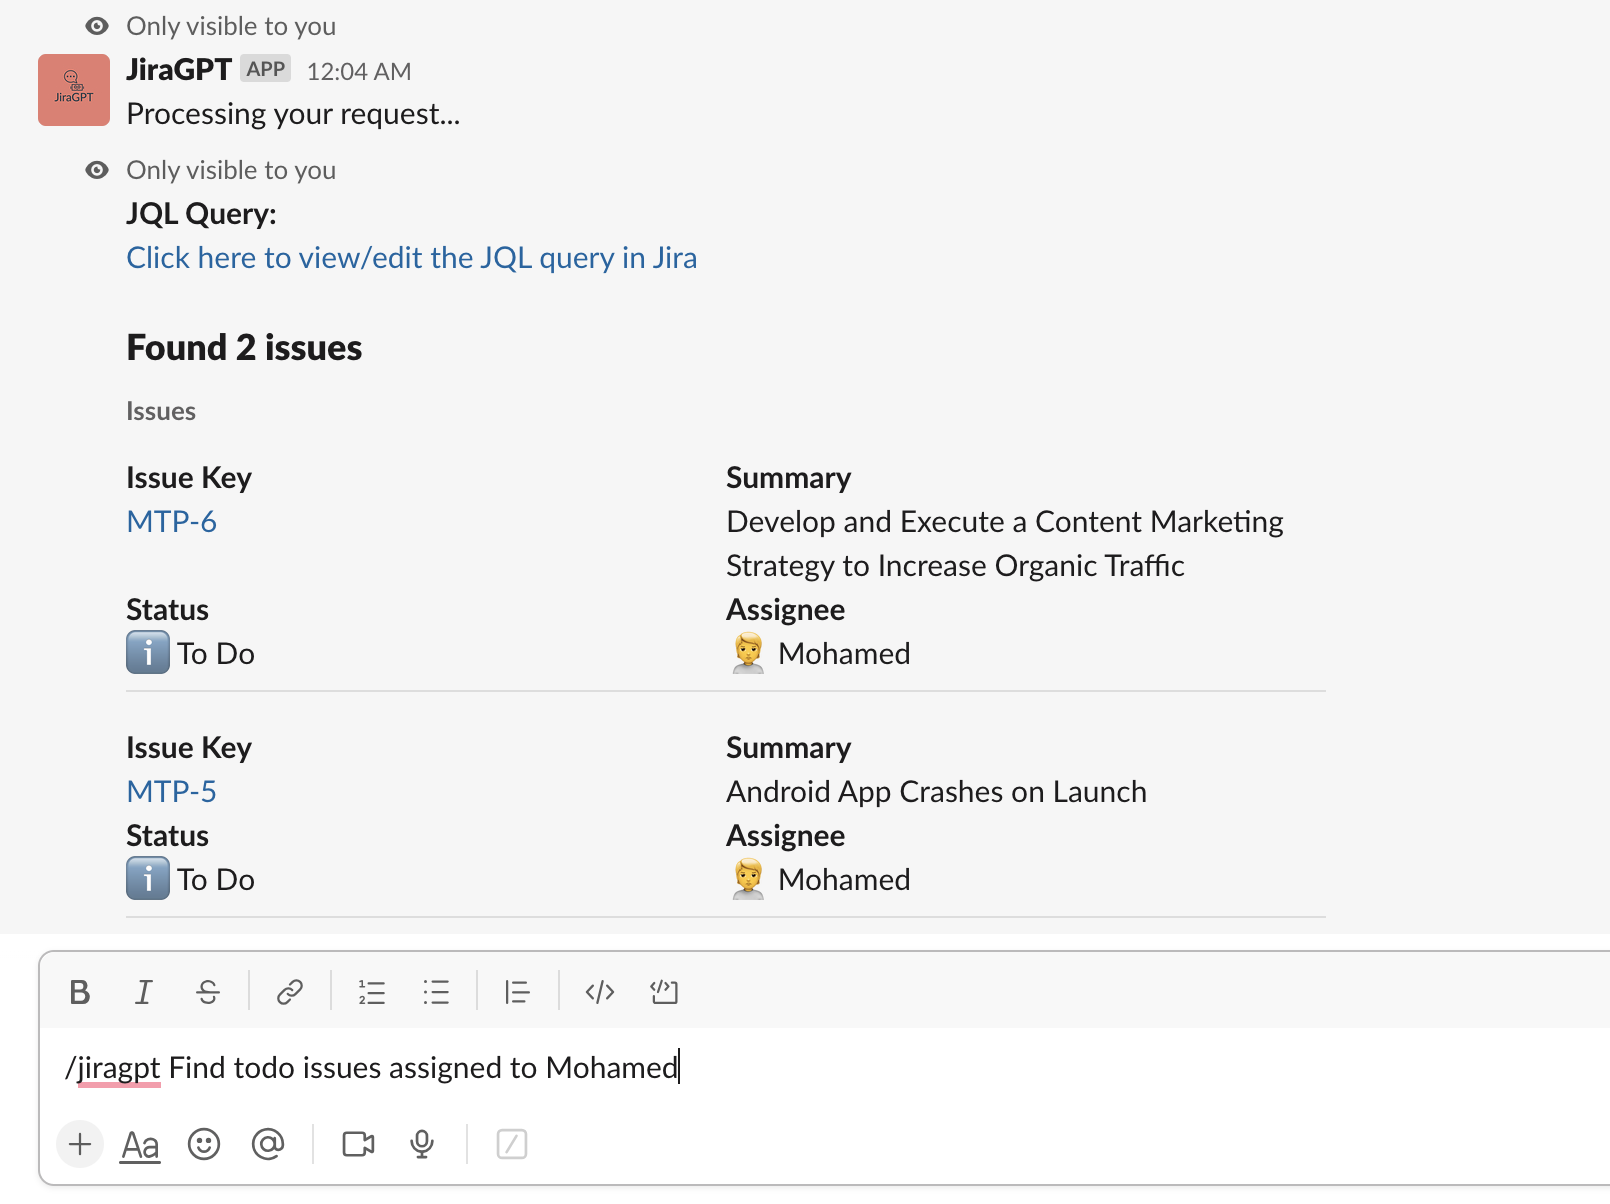This screenshot has height=1204, width=1610.
Task: Open the JQL query link in Jira
Action: click(412, 258)
